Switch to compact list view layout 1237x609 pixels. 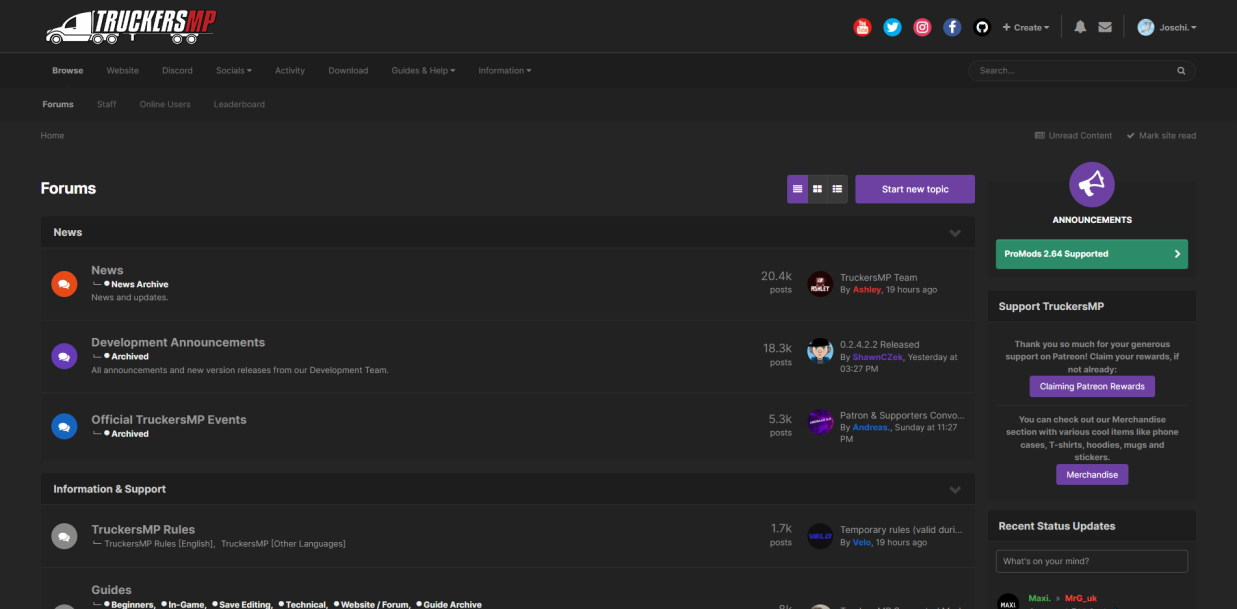tap(836, 188)
